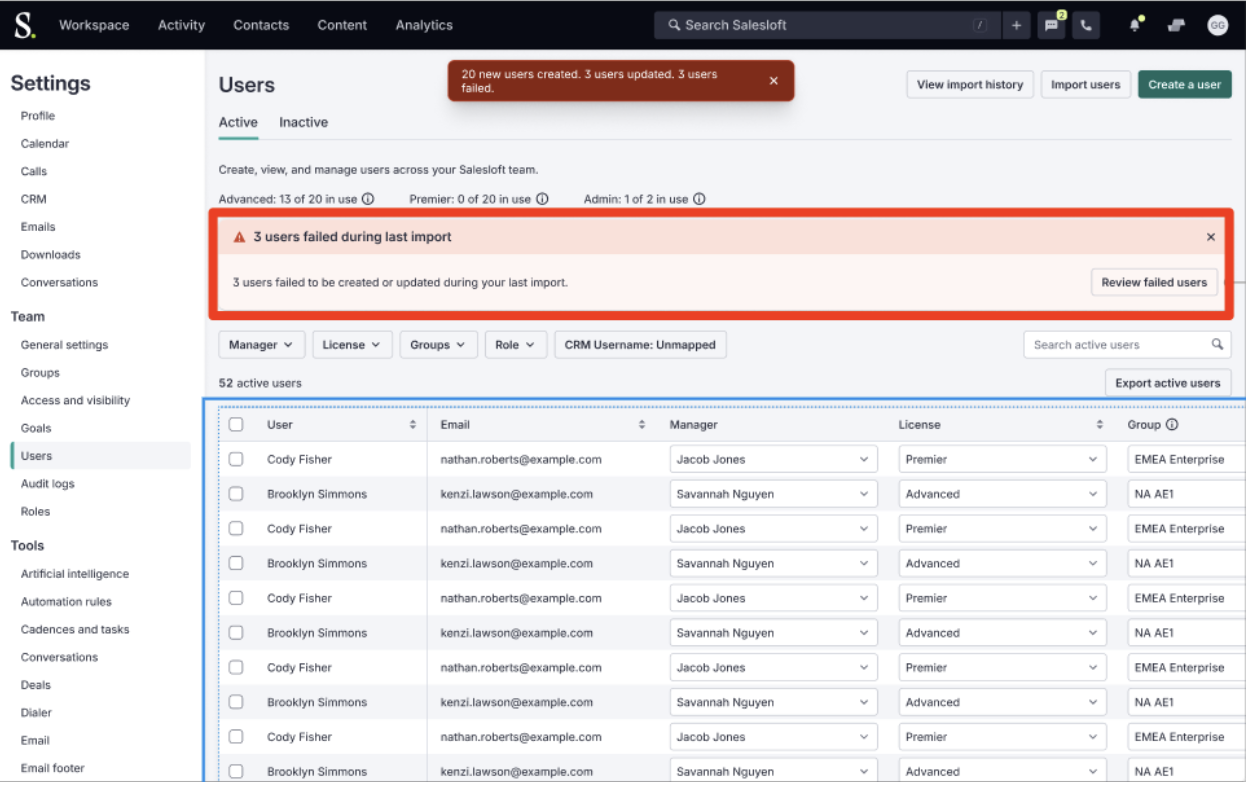Click the GG user avatar
1246x786 pixels.
point(1217,26)
